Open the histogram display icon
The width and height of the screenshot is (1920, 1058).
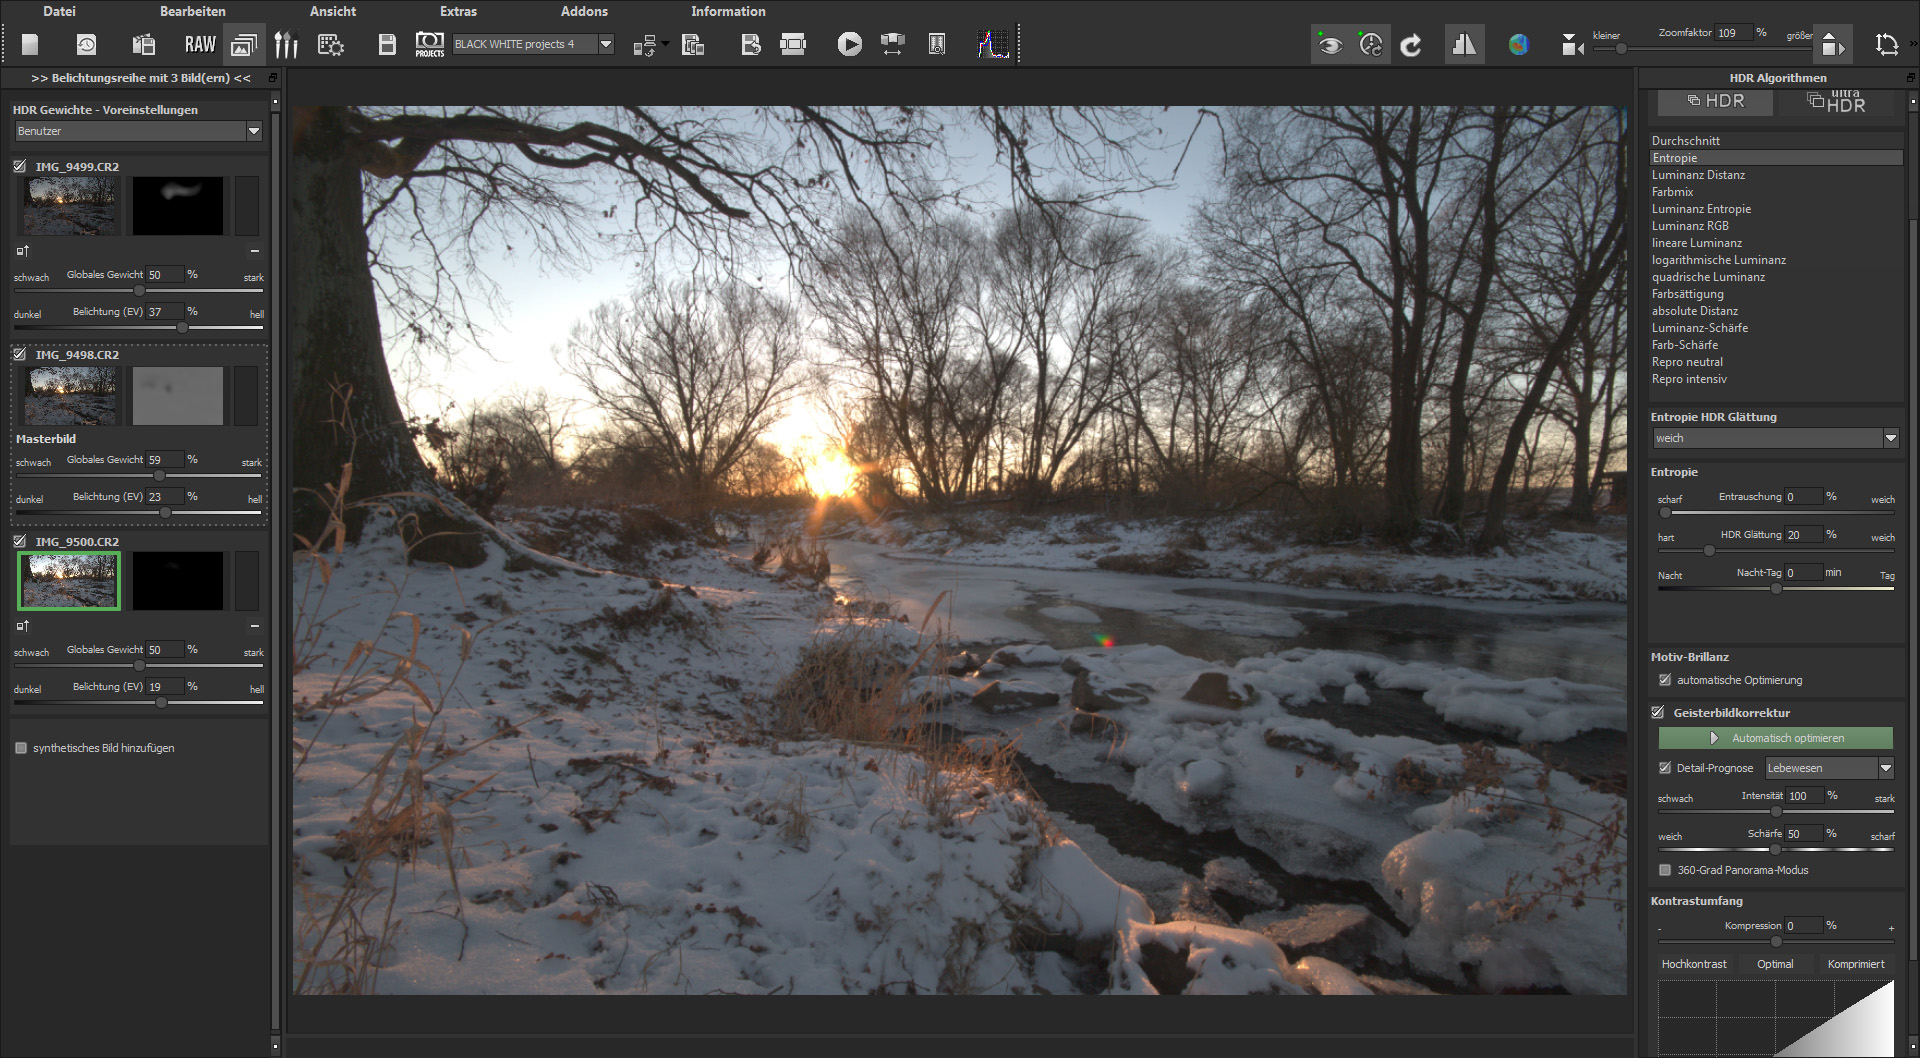[x=992, y=44]
